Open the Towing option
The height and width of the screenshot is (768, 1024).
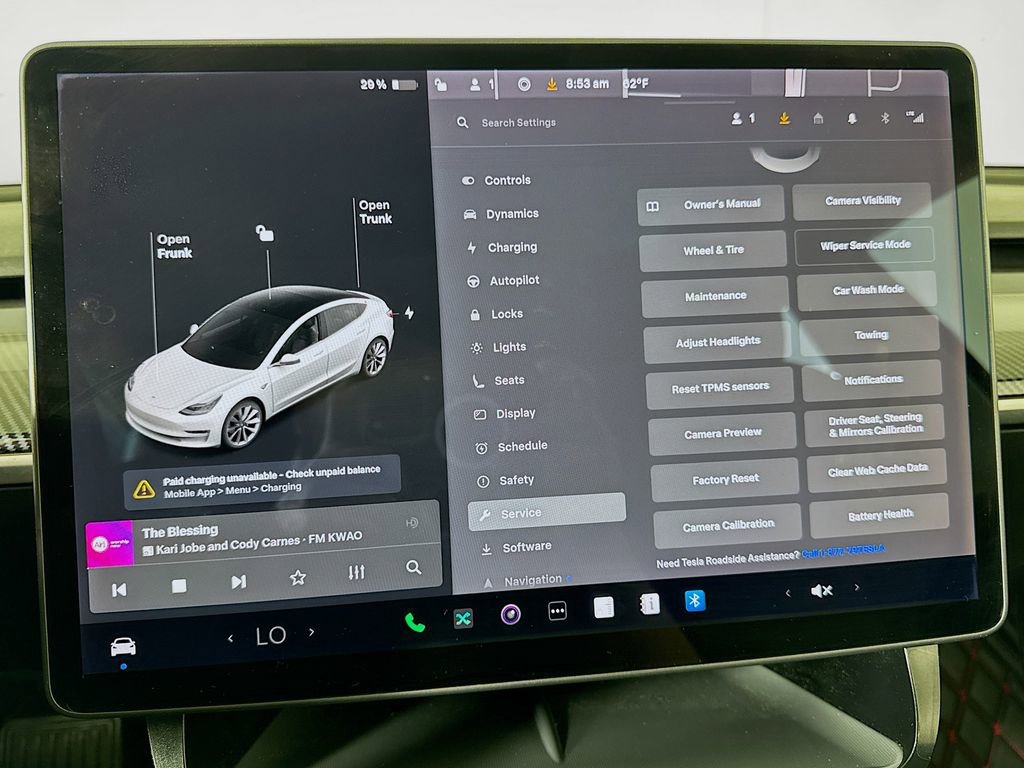point(870,335)
